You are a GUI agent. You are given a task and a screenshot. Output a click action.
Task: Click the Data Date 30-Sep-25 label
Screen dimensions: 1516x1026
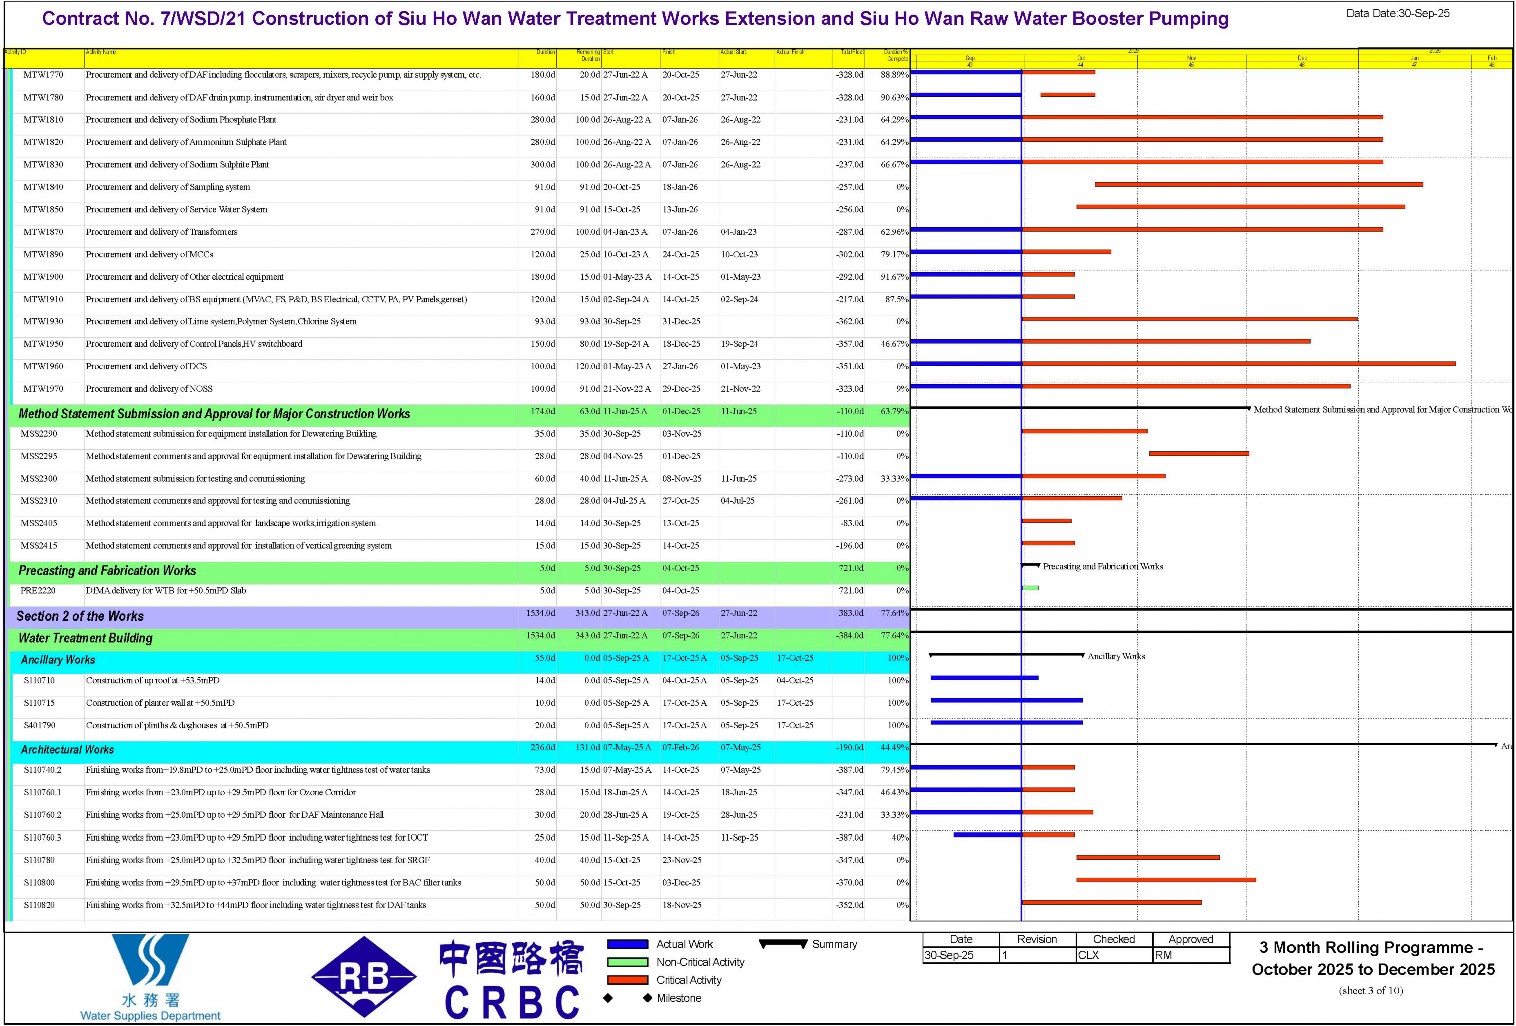pos(1397,14)
